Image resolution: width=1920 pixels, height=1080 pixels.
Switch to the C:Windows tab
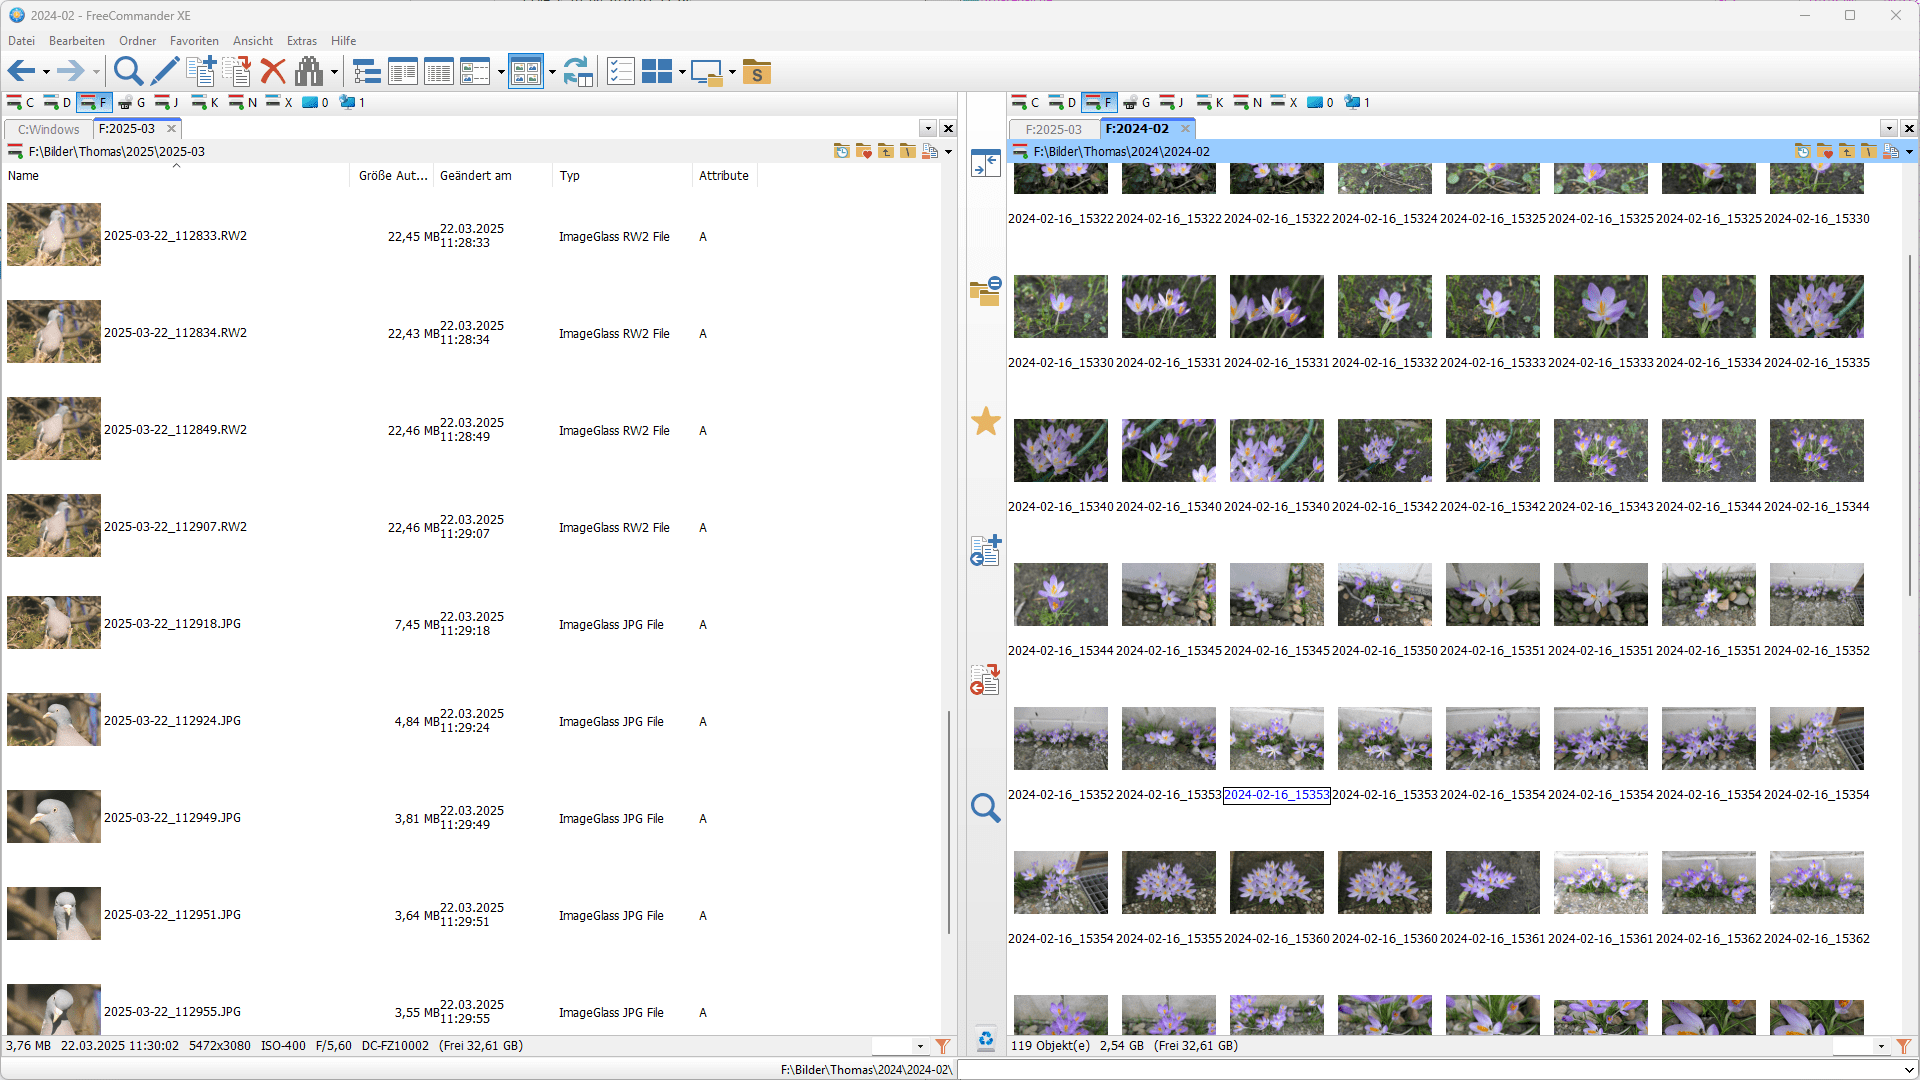(x=48, y=129)
